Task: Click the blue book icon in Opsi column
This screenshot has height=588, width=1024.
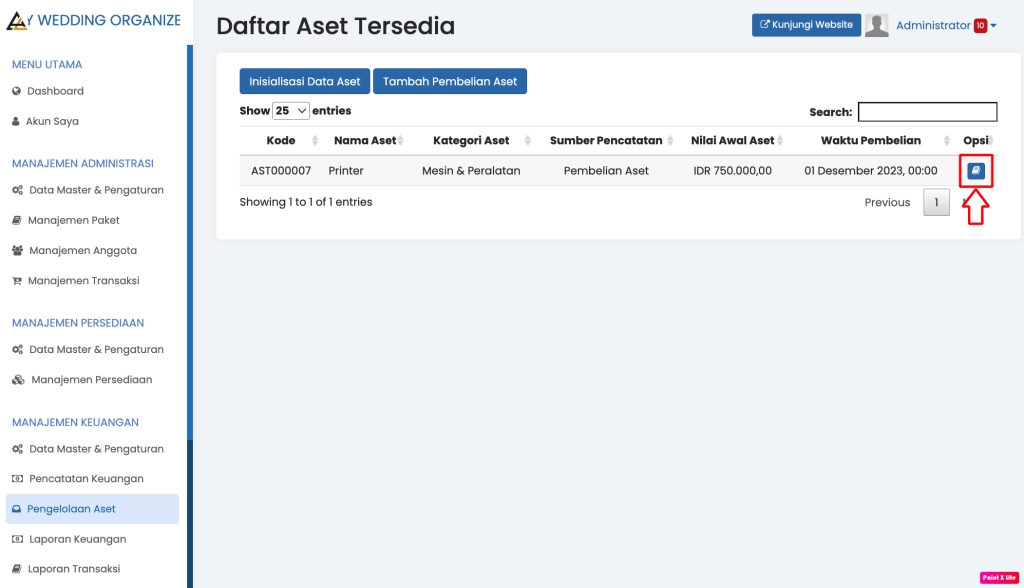Action: (976, 171)
